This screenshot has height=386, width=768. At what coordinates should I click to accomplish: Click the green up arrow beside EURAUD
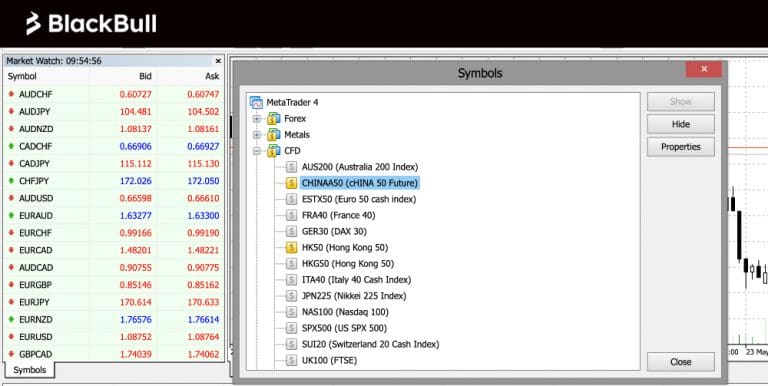point(11,216)
